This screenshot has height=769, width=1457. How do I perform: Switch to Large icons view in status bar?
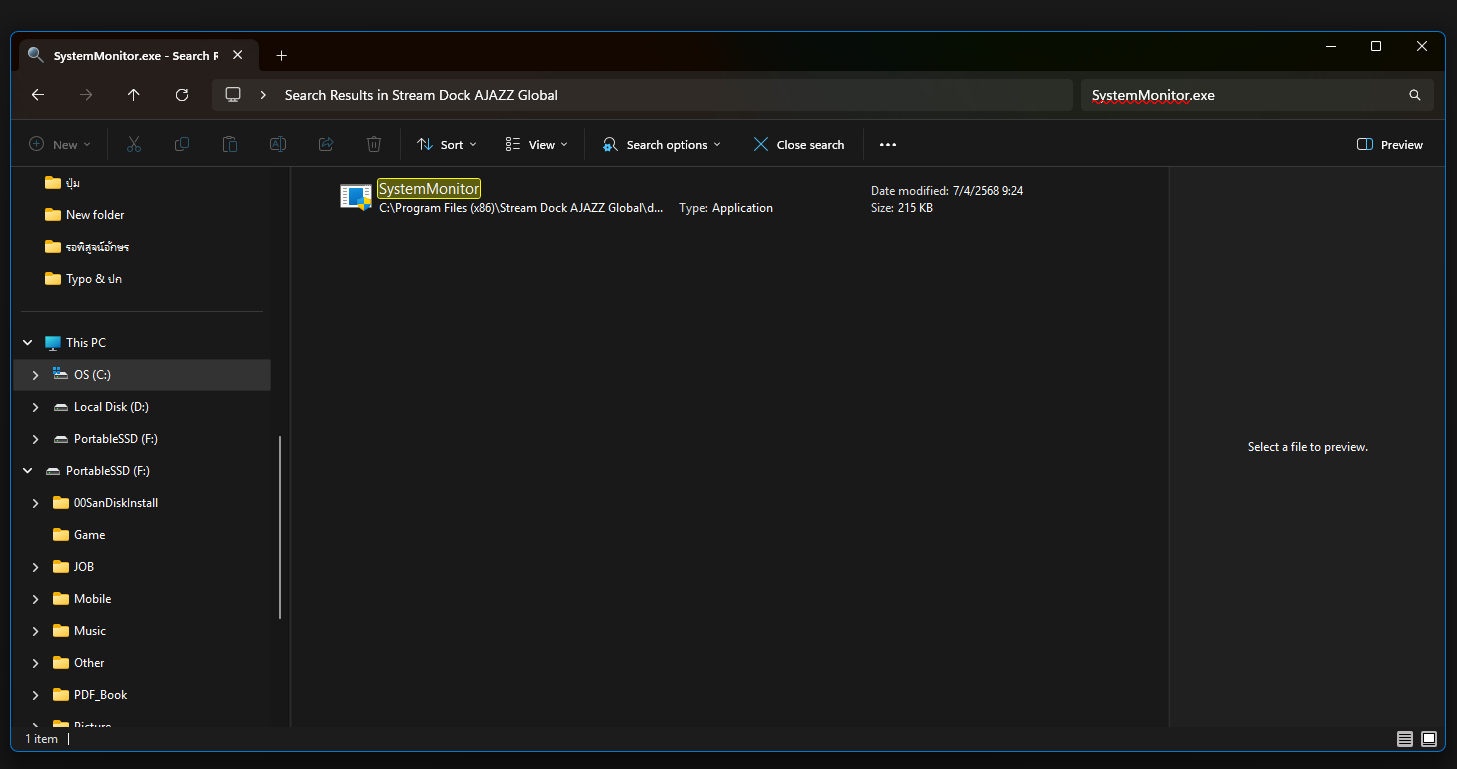[x=1429, y=739]
